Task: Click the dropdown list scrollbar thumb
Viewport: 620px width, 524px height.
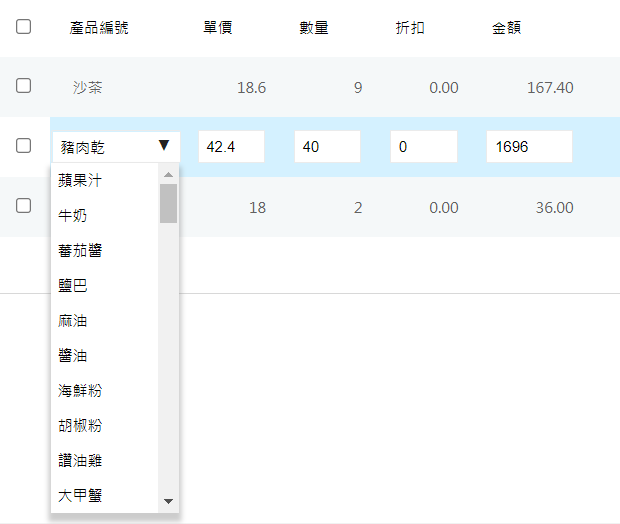Action: [168, 203]
